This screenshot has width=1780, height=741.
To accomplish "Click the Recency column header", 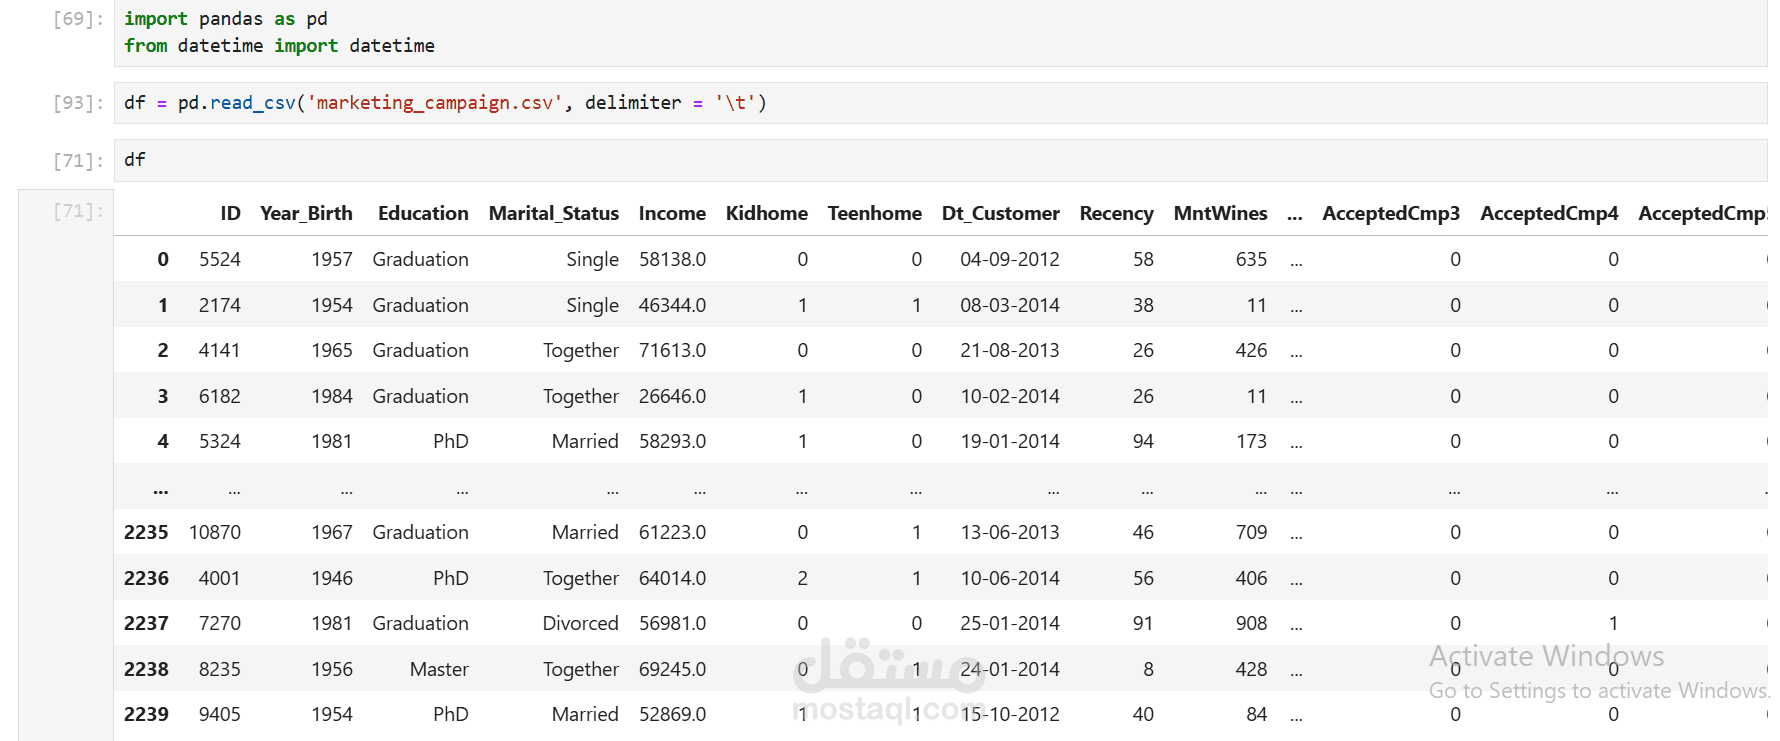I will [x=1116, y=213].
